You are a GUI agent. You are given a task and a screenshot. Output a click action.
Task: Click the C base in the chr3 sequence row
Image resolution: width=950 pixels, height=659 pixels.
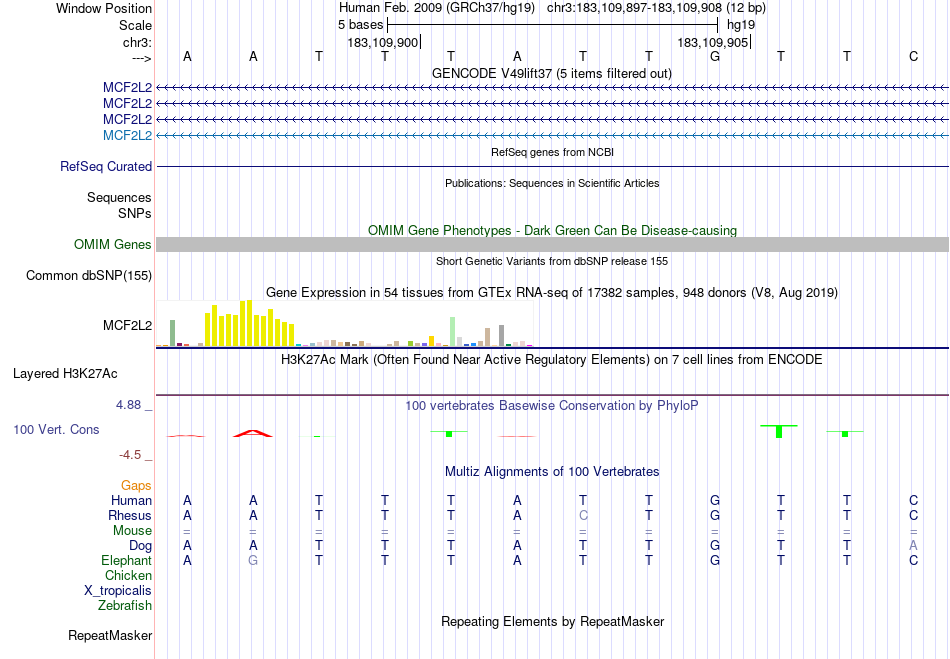click(x=913, y=56)
